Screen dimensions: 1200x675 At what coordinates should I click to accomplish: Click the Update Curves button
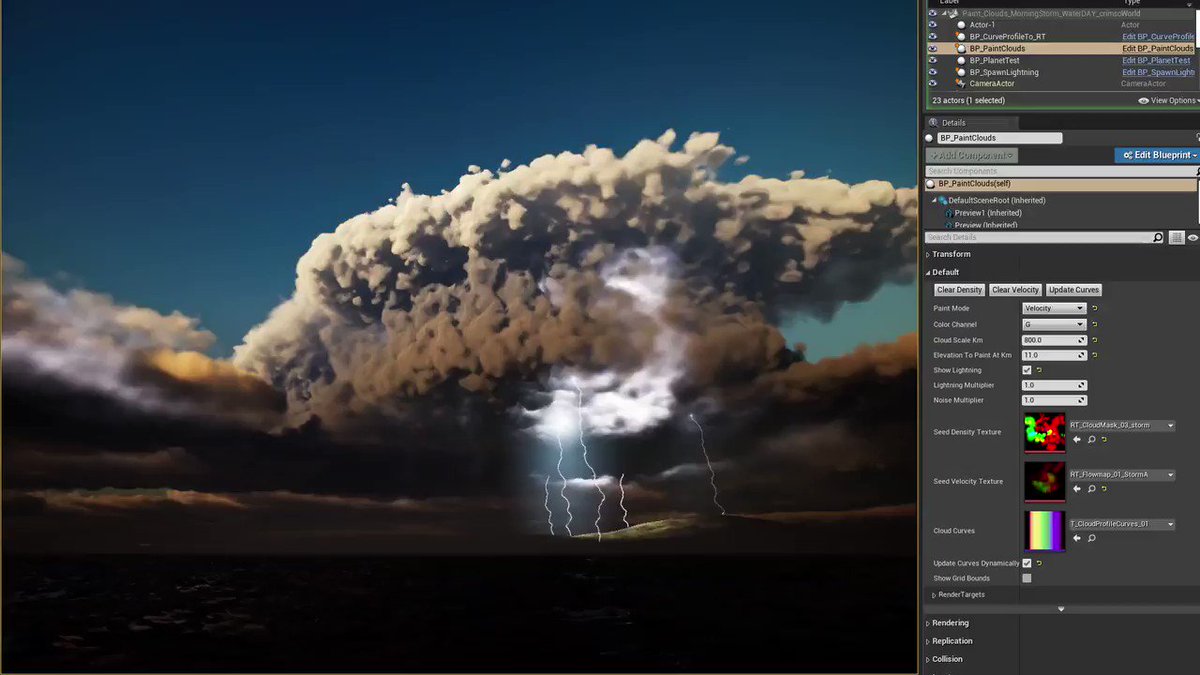click(1074, 290)
